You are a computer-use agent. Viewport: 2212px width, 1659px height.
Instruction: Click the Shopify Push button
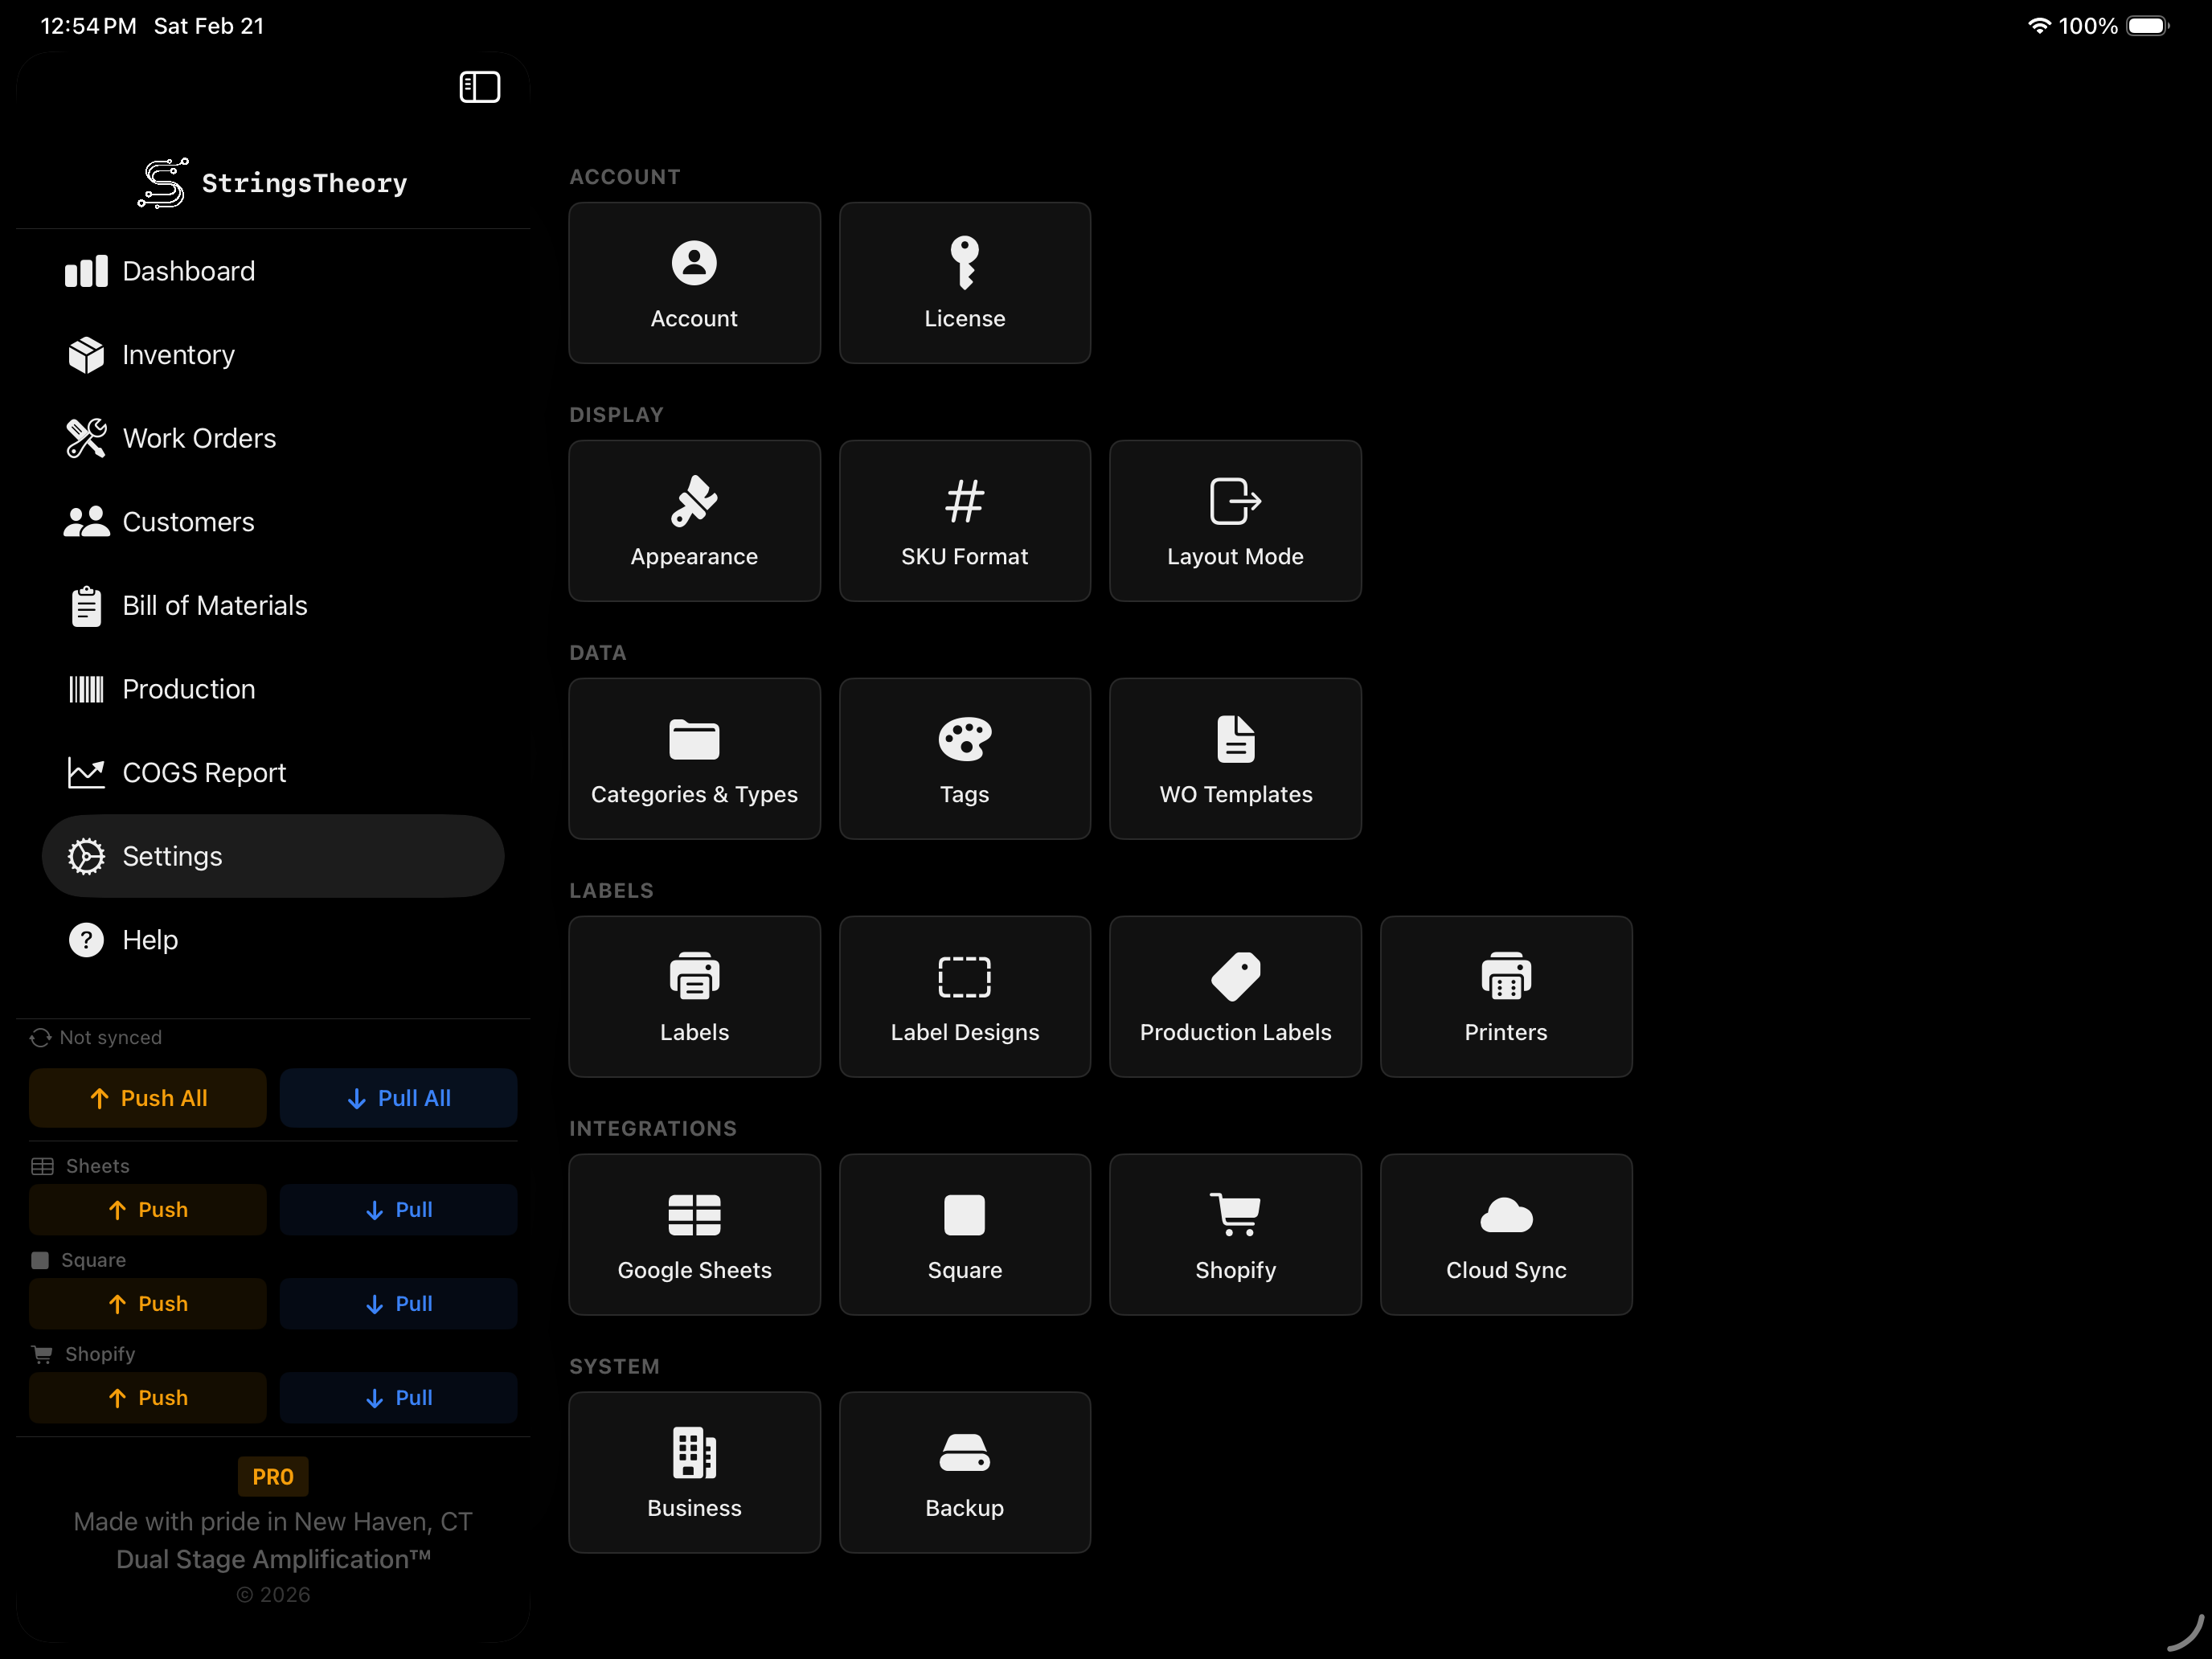click(x=147, y=1398)
